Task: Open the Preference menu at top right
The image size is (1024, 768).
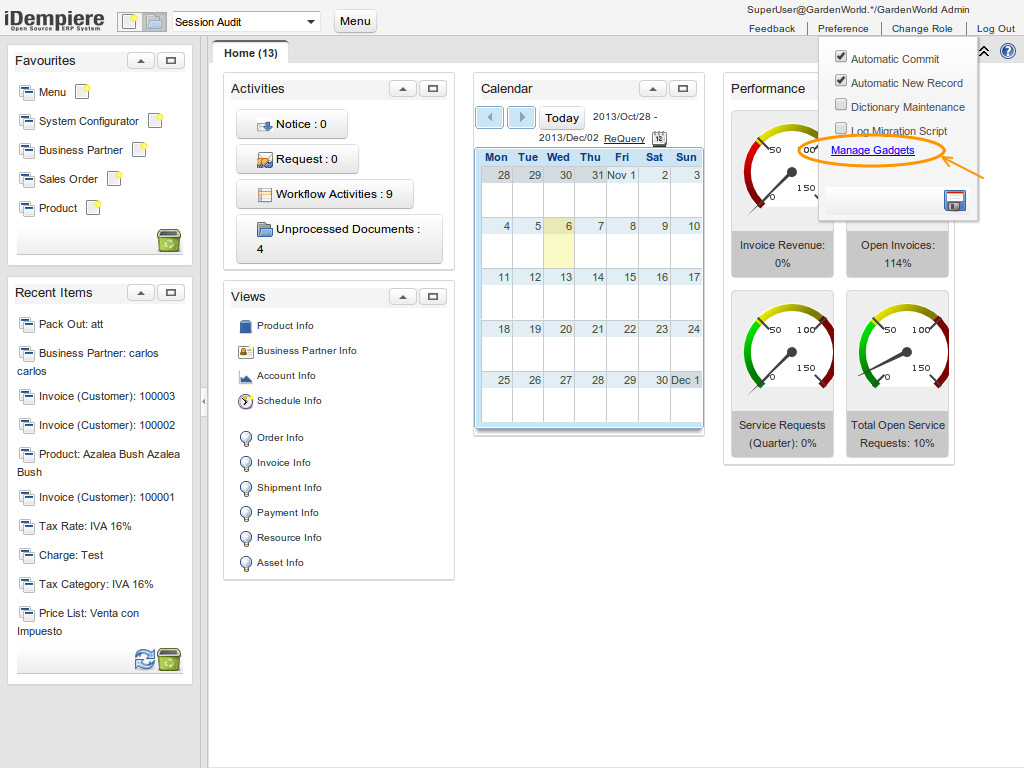Action: (x=843, y=28)
